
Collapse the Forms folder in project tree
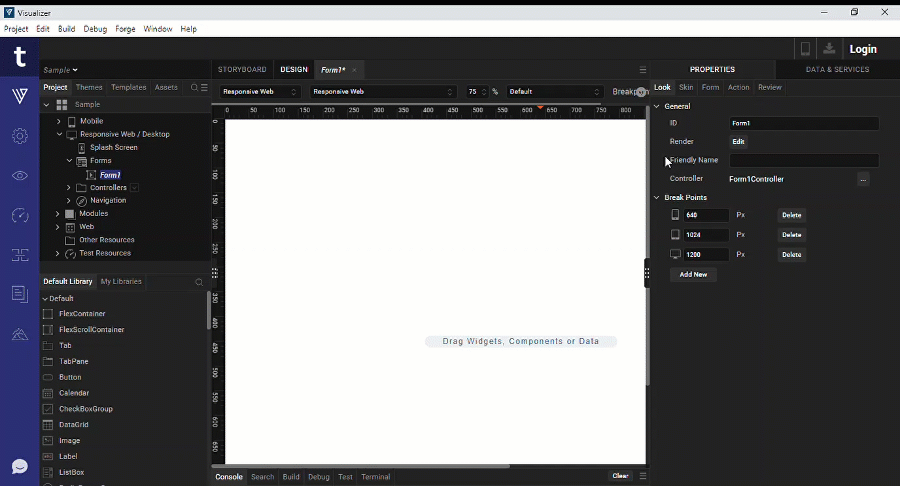[69, 161]
